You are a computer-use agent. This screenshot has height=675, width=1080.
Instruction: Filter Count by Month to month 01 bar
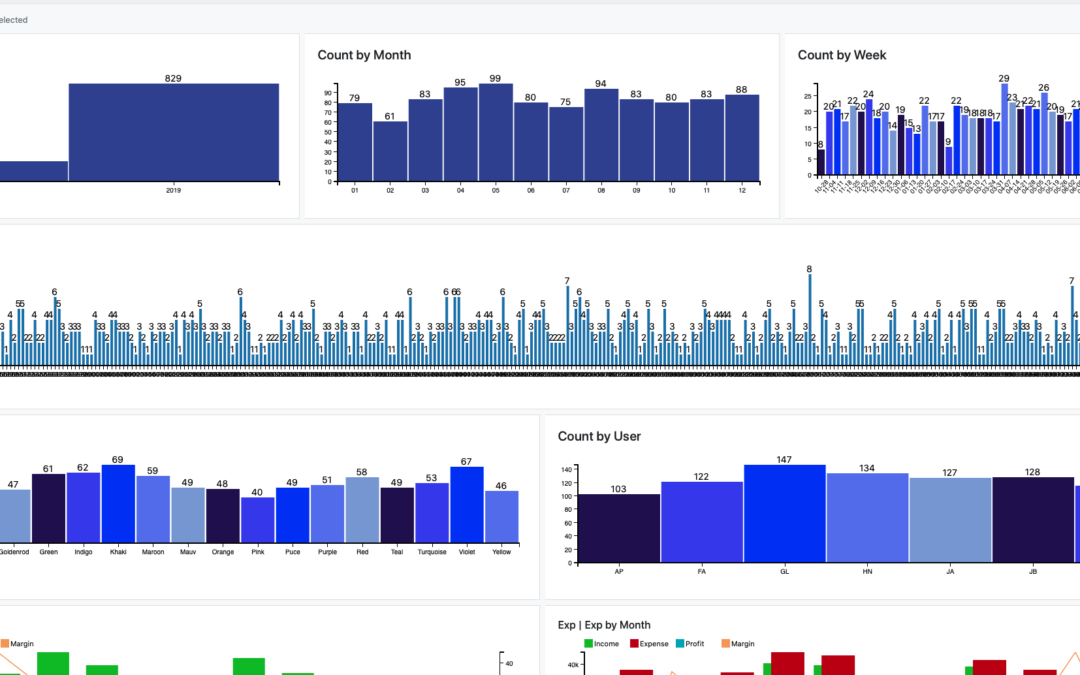[355, 143]
